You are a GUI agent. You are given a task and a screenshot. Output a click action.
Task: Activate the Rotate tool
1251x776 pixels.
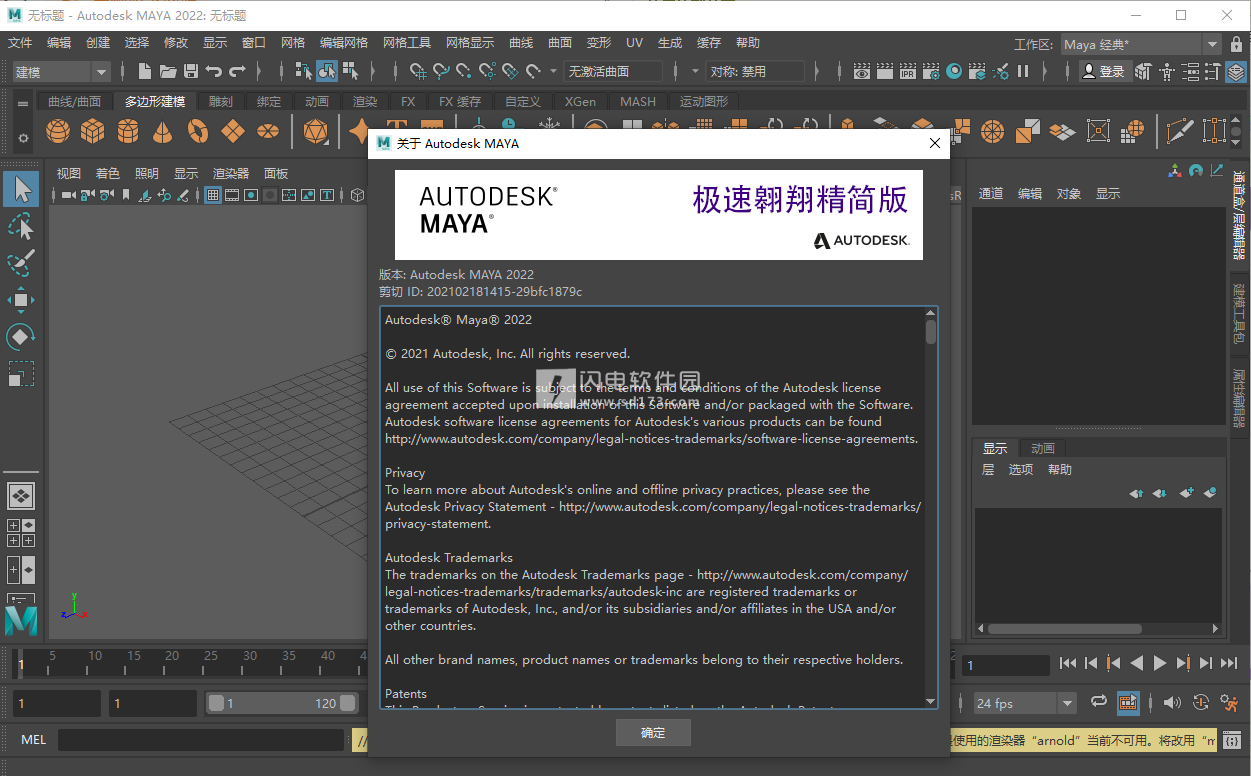click(x=21, y=337)
